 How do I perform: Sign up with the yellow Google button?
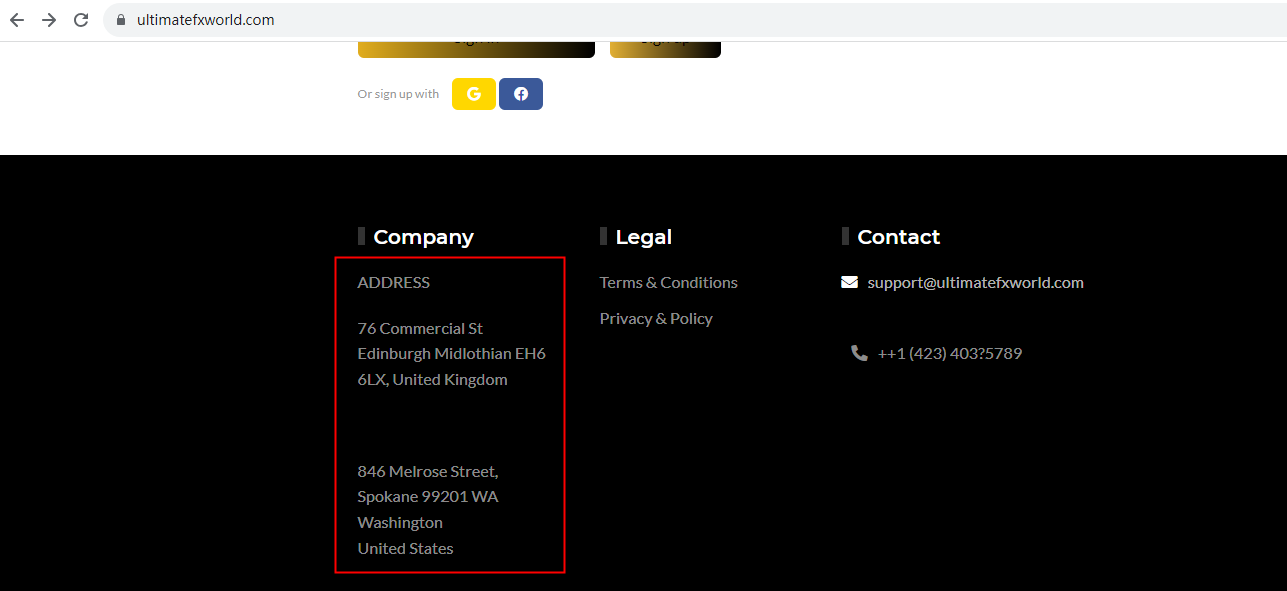(x=474, y=94)
